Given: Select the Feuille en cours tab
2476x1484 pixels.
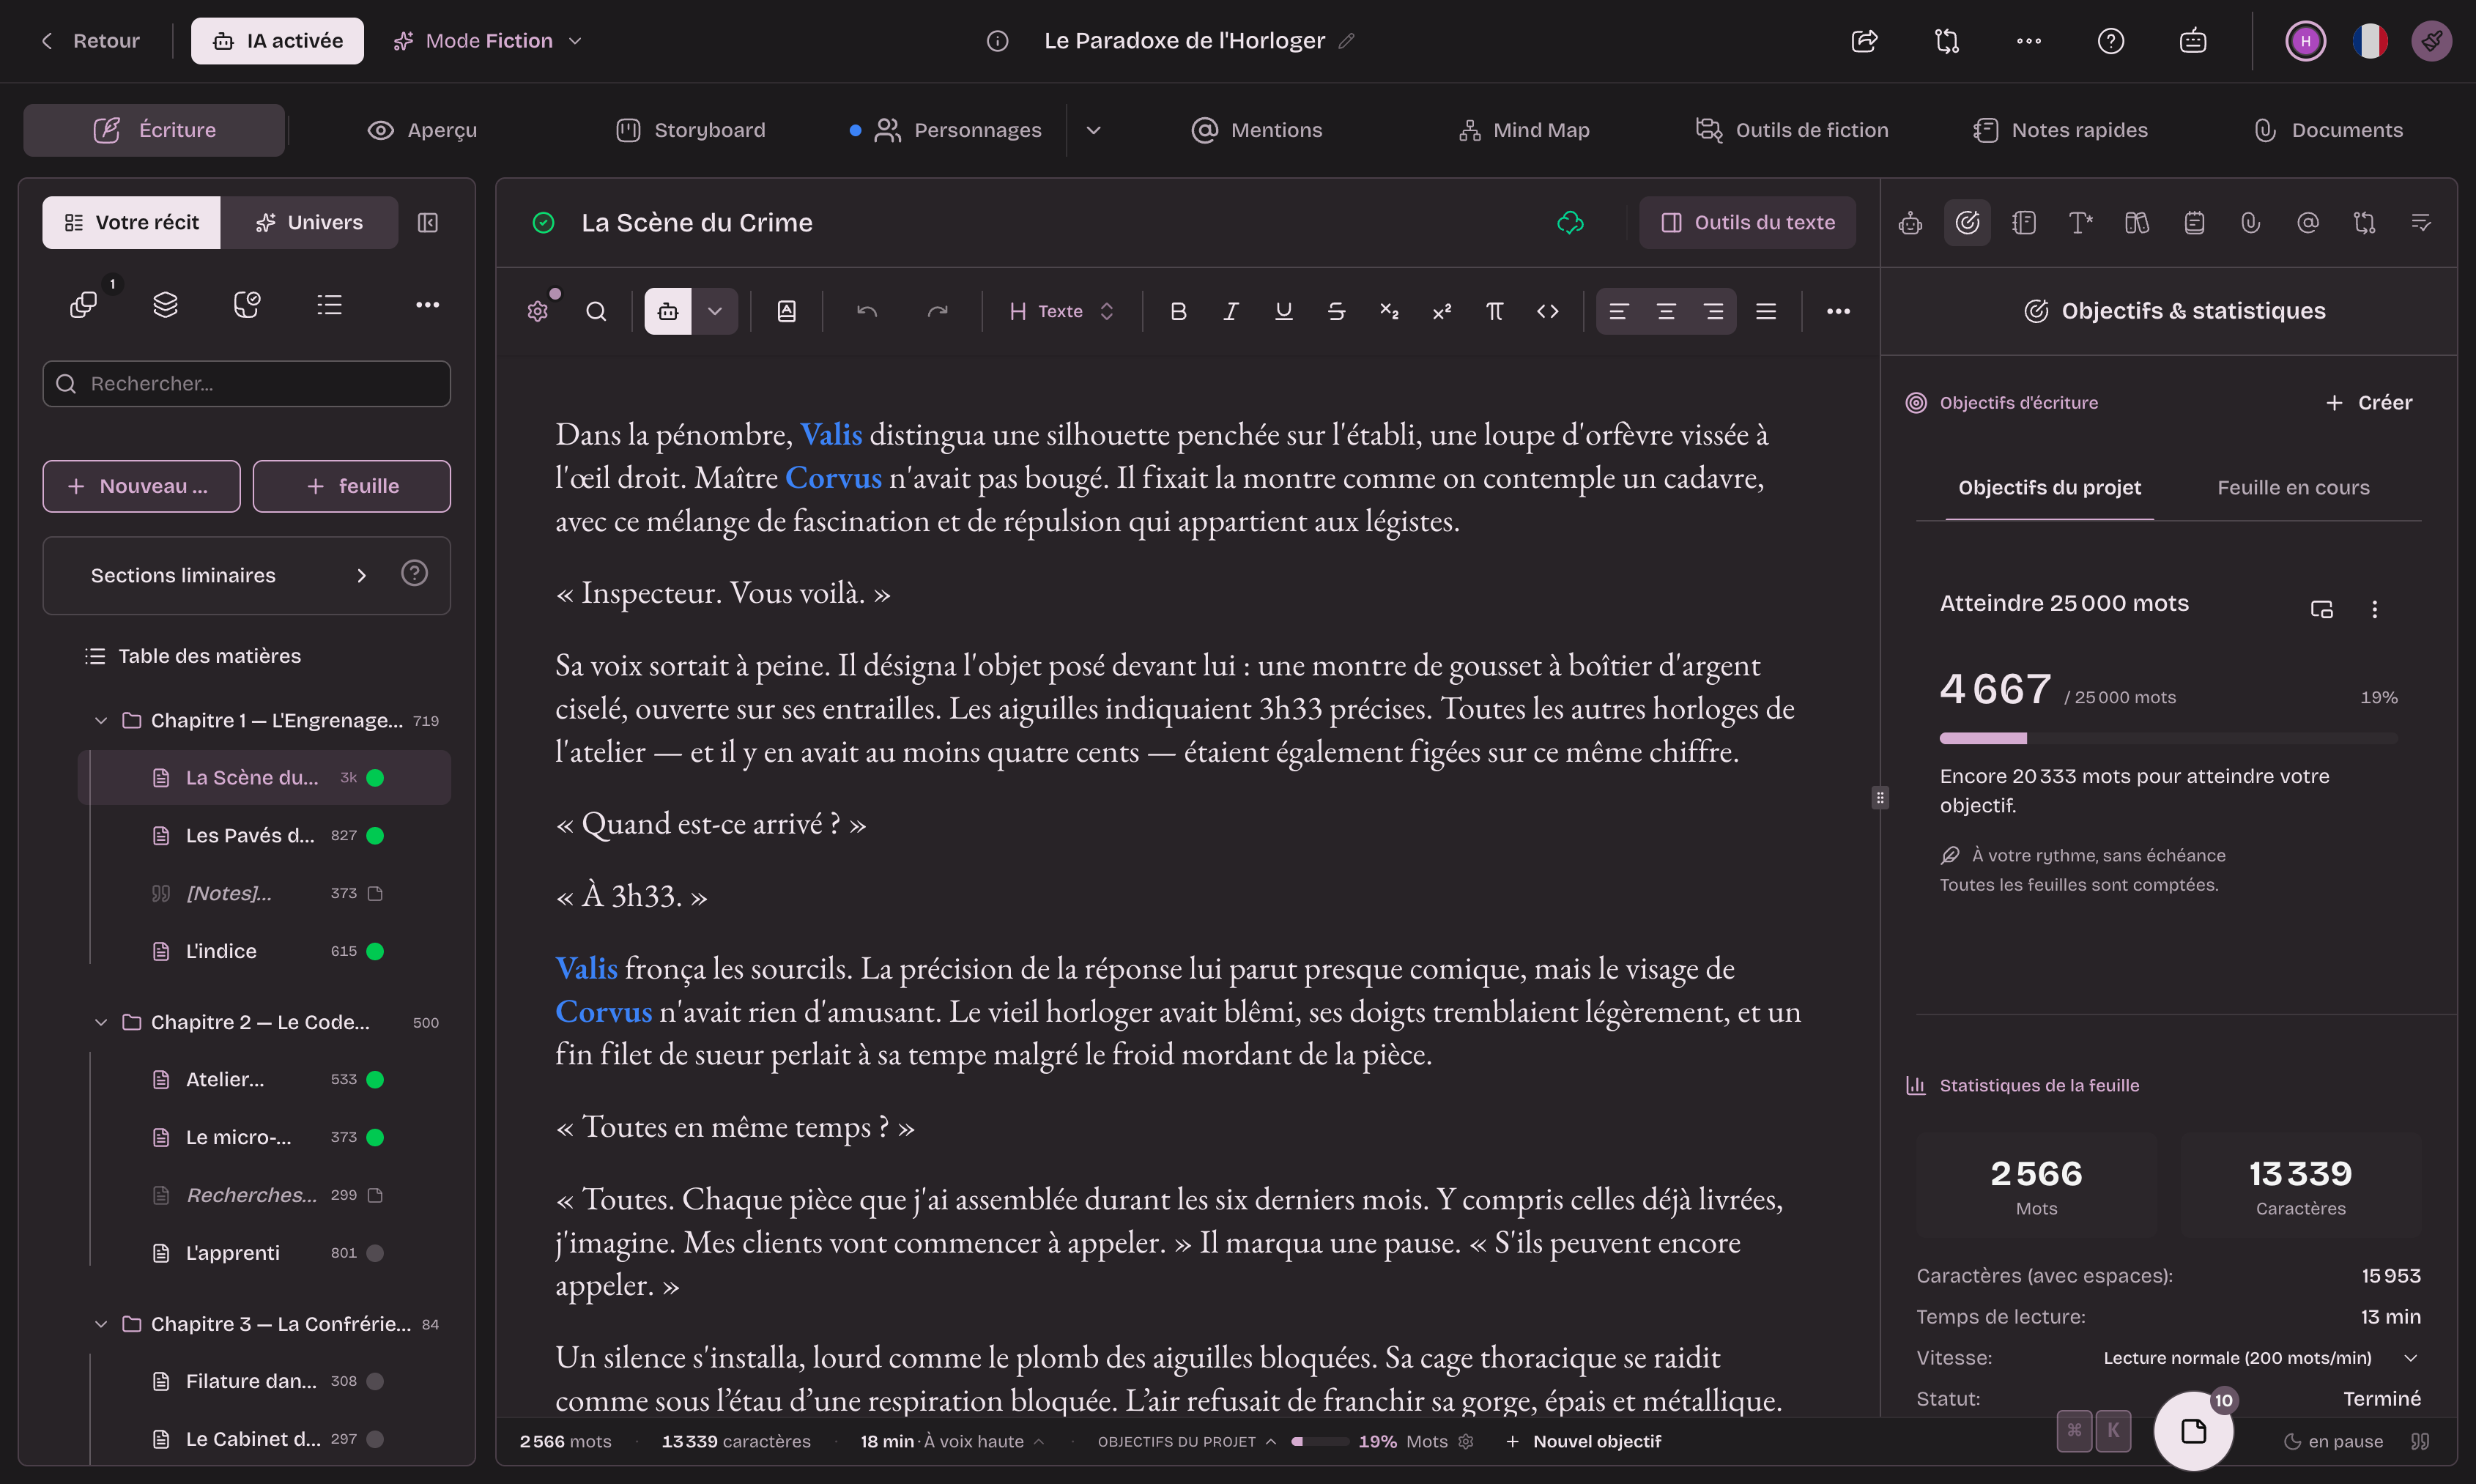Looking at the screenshot, I should tap(2293, 488).
